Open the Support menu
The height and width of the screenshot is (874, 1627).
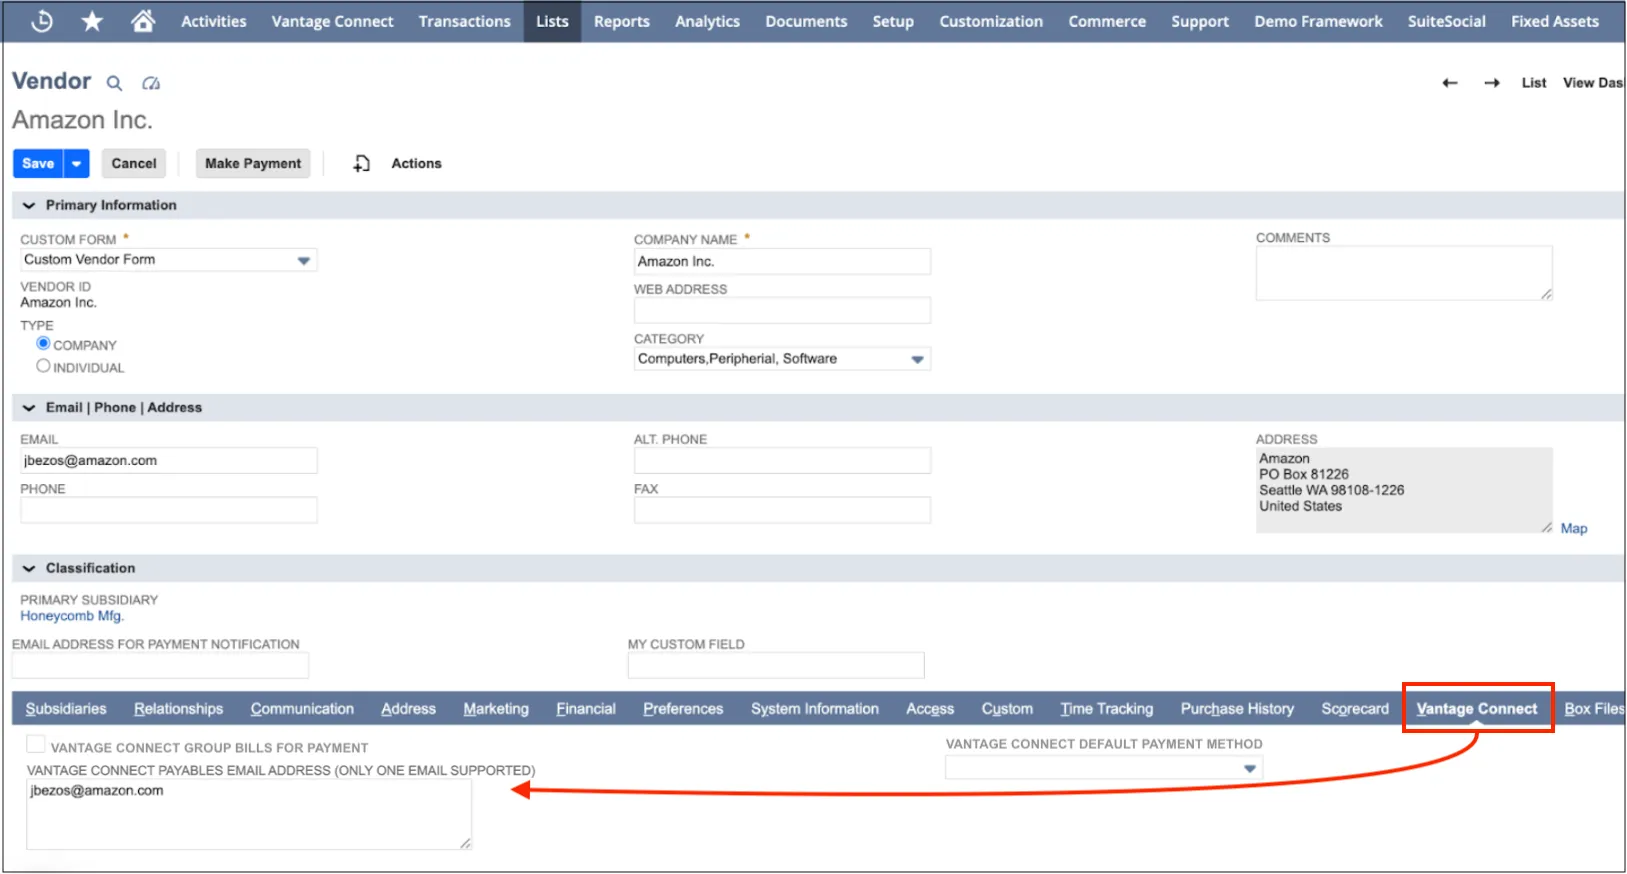[x=1200, y=21]
